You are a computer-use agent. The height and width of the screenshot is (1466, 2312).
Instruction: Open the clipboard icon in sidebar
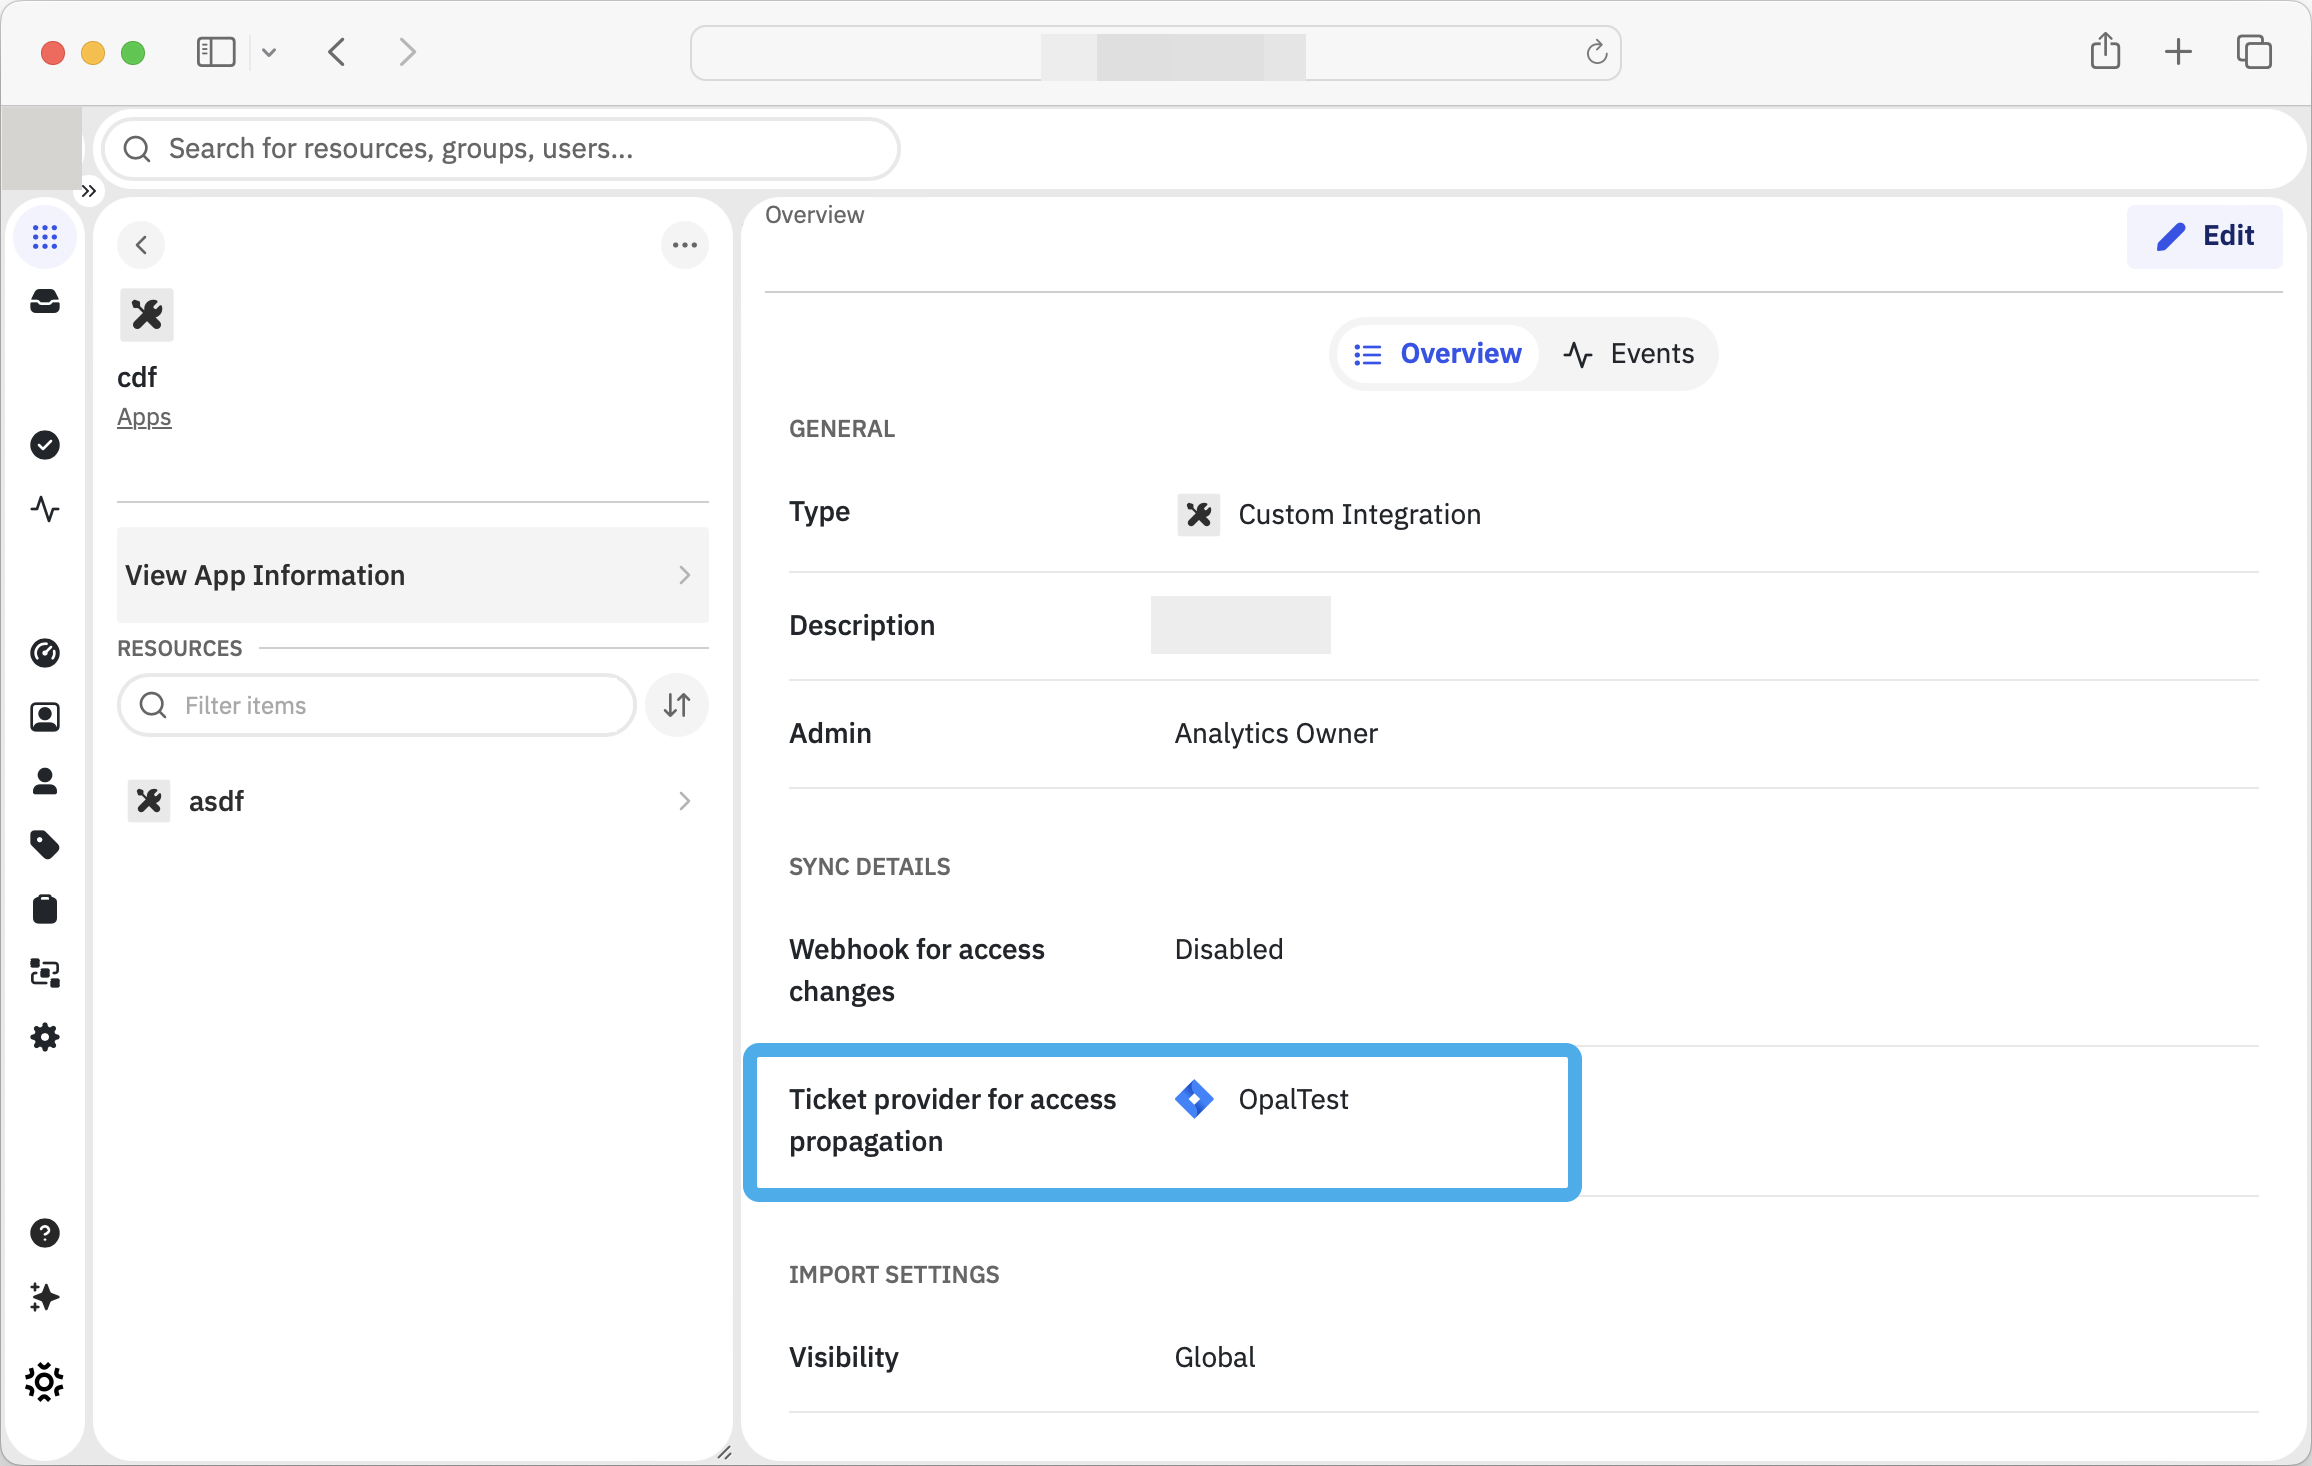click(x=45, y=909)
